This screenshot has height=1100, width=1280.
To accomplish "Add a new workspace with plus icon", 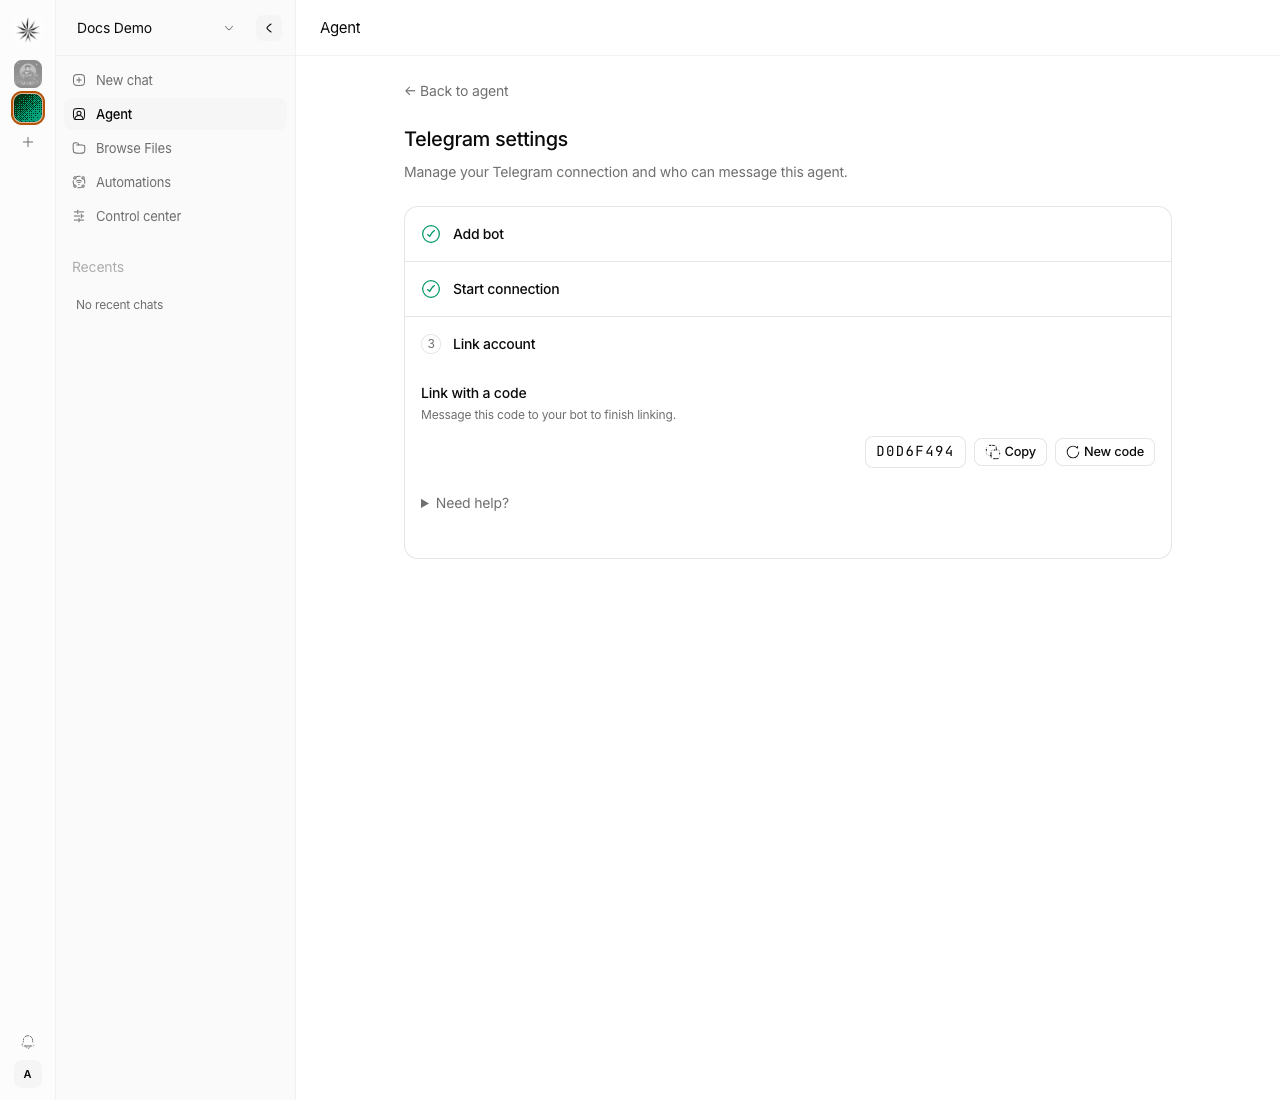I will point(28,142).
